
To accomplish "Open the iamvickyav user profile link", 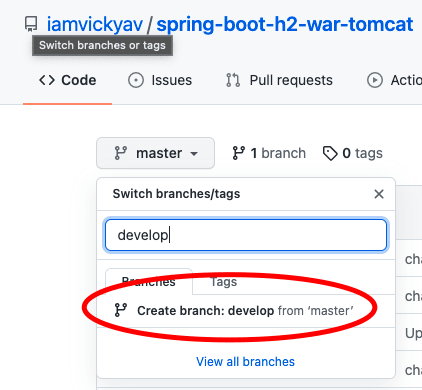I will [94, 25].
